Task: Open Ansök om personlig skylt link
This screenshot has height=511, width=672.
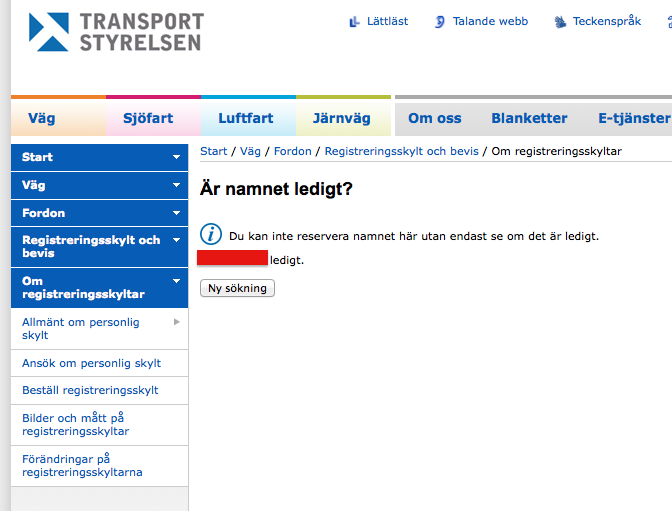Action: click(91, 363)
